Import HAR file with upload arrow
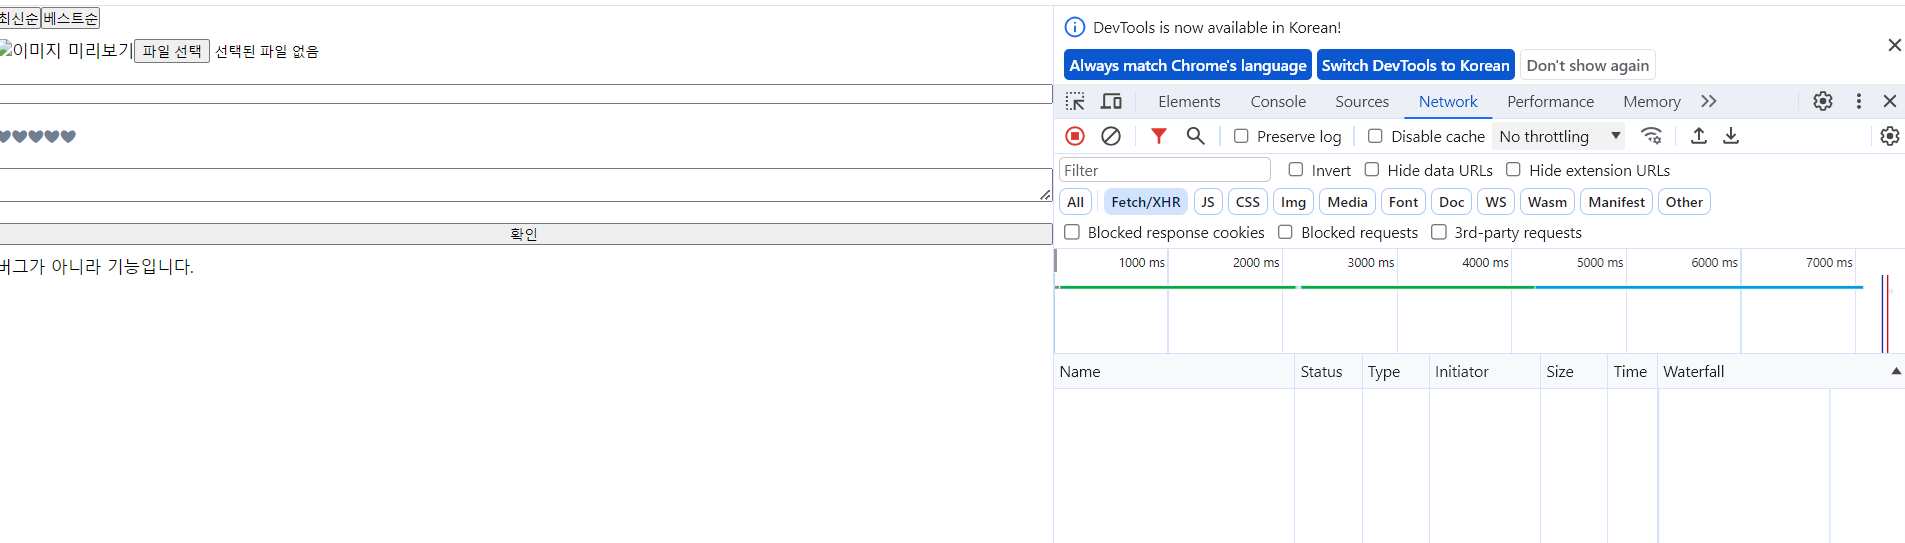Image resolution: width=1905 pixels, height=543 pixels. [x=1699, y=136]
